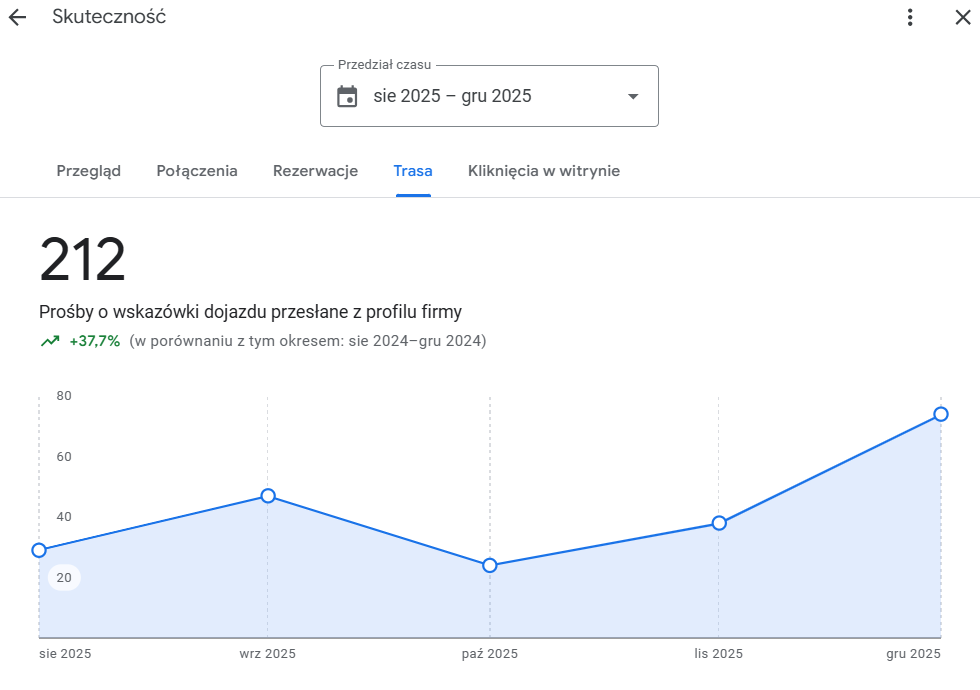Click the 212 total requests figure
The width and height of the screenshot is (980, 690).
pyautogui.click(x=81, y=260)
